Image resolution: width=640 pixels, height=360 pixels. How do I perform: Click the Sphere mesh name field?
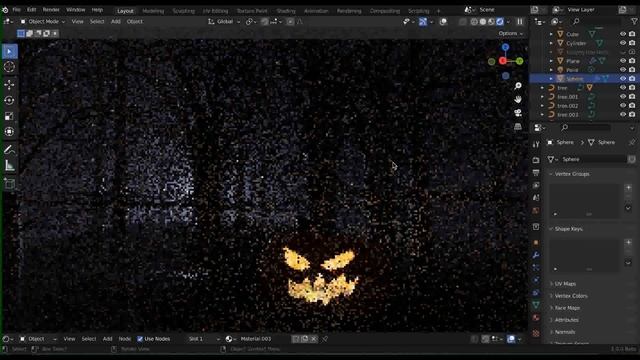tap(593, 159)
